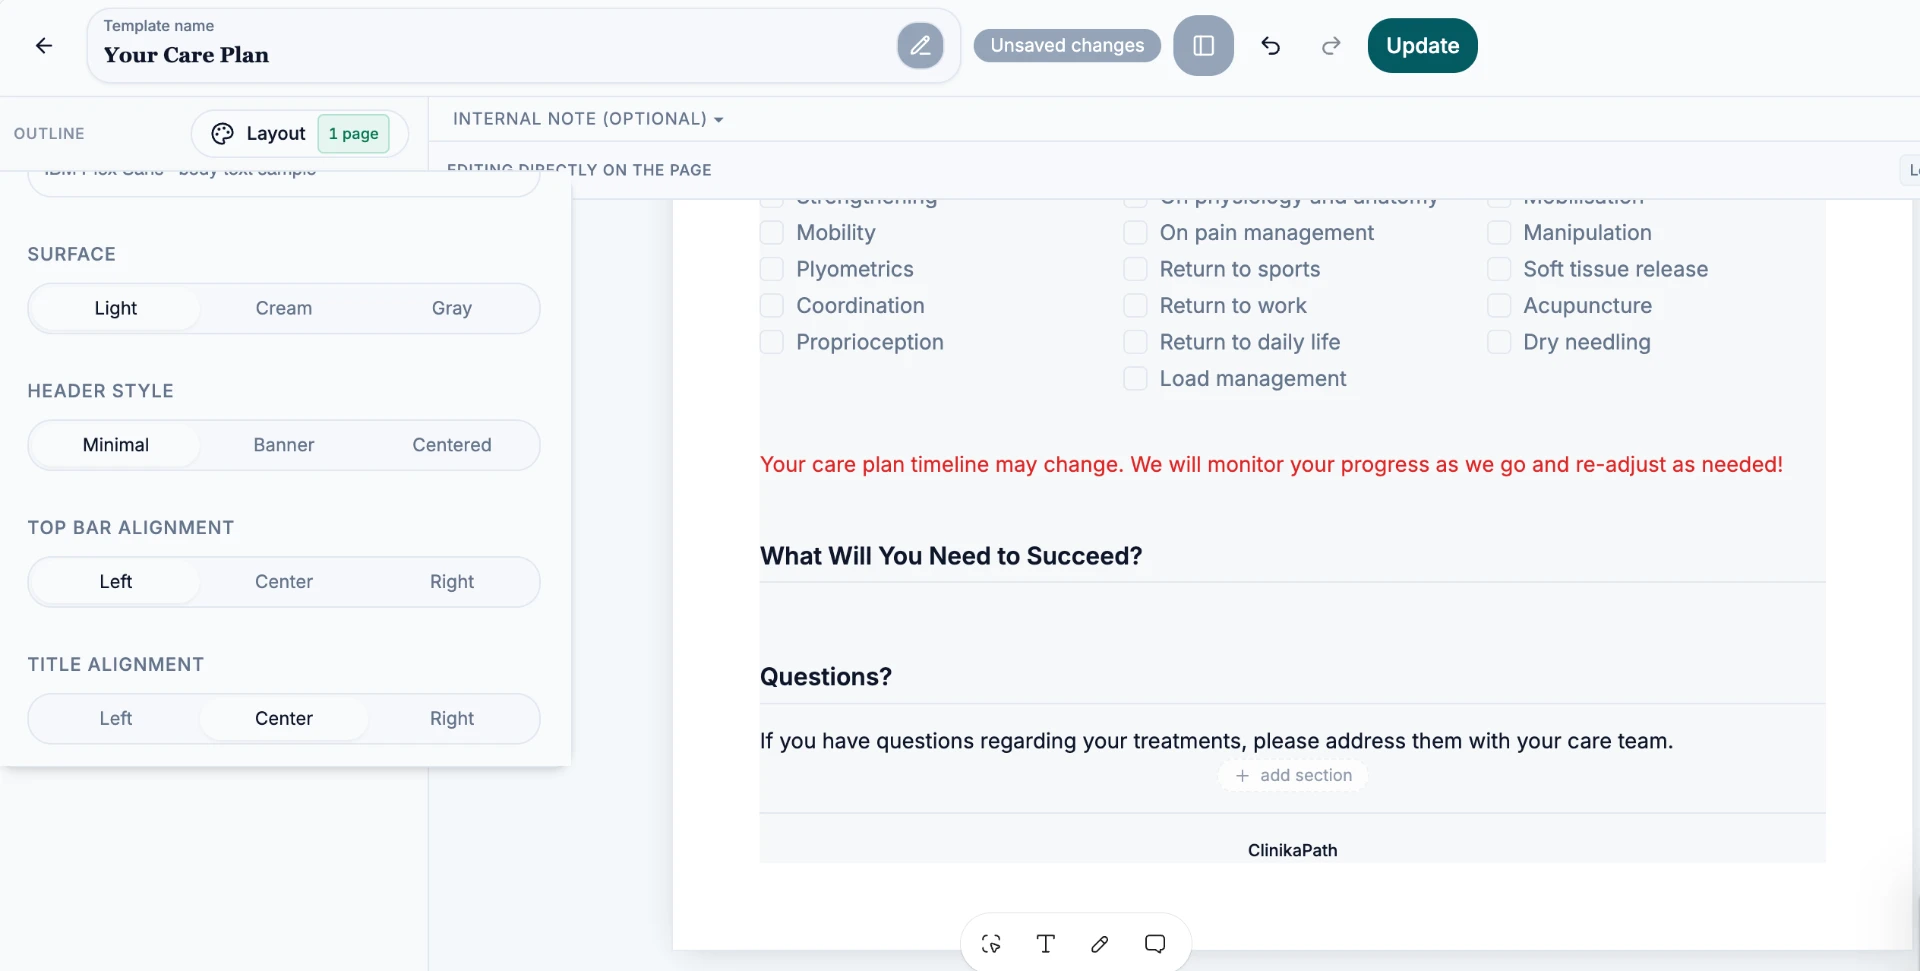Set top bar alignment to Right

point(452,582)
